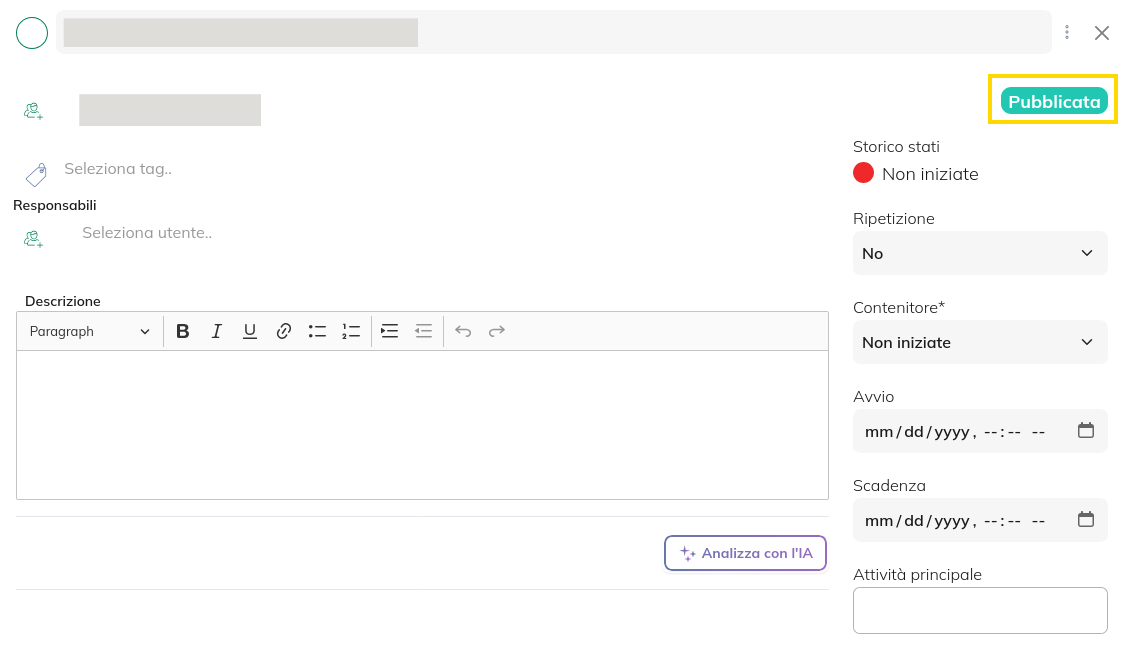Viewport: 1122px width, 648px height.
Task: Create a numbered list
Action: (x=351, y=331)
